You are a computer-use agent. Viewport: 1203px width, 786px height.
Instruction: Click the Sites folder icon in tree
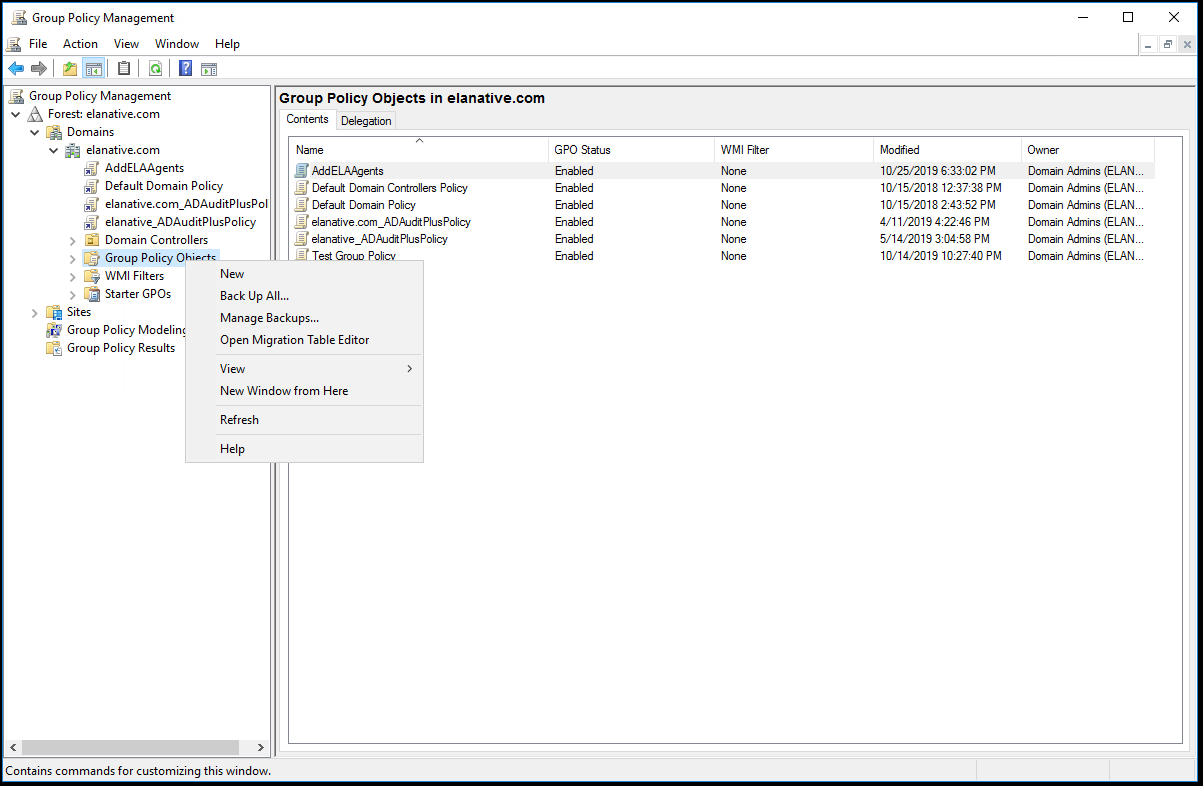pyautogui.click(x=54, y=312)
